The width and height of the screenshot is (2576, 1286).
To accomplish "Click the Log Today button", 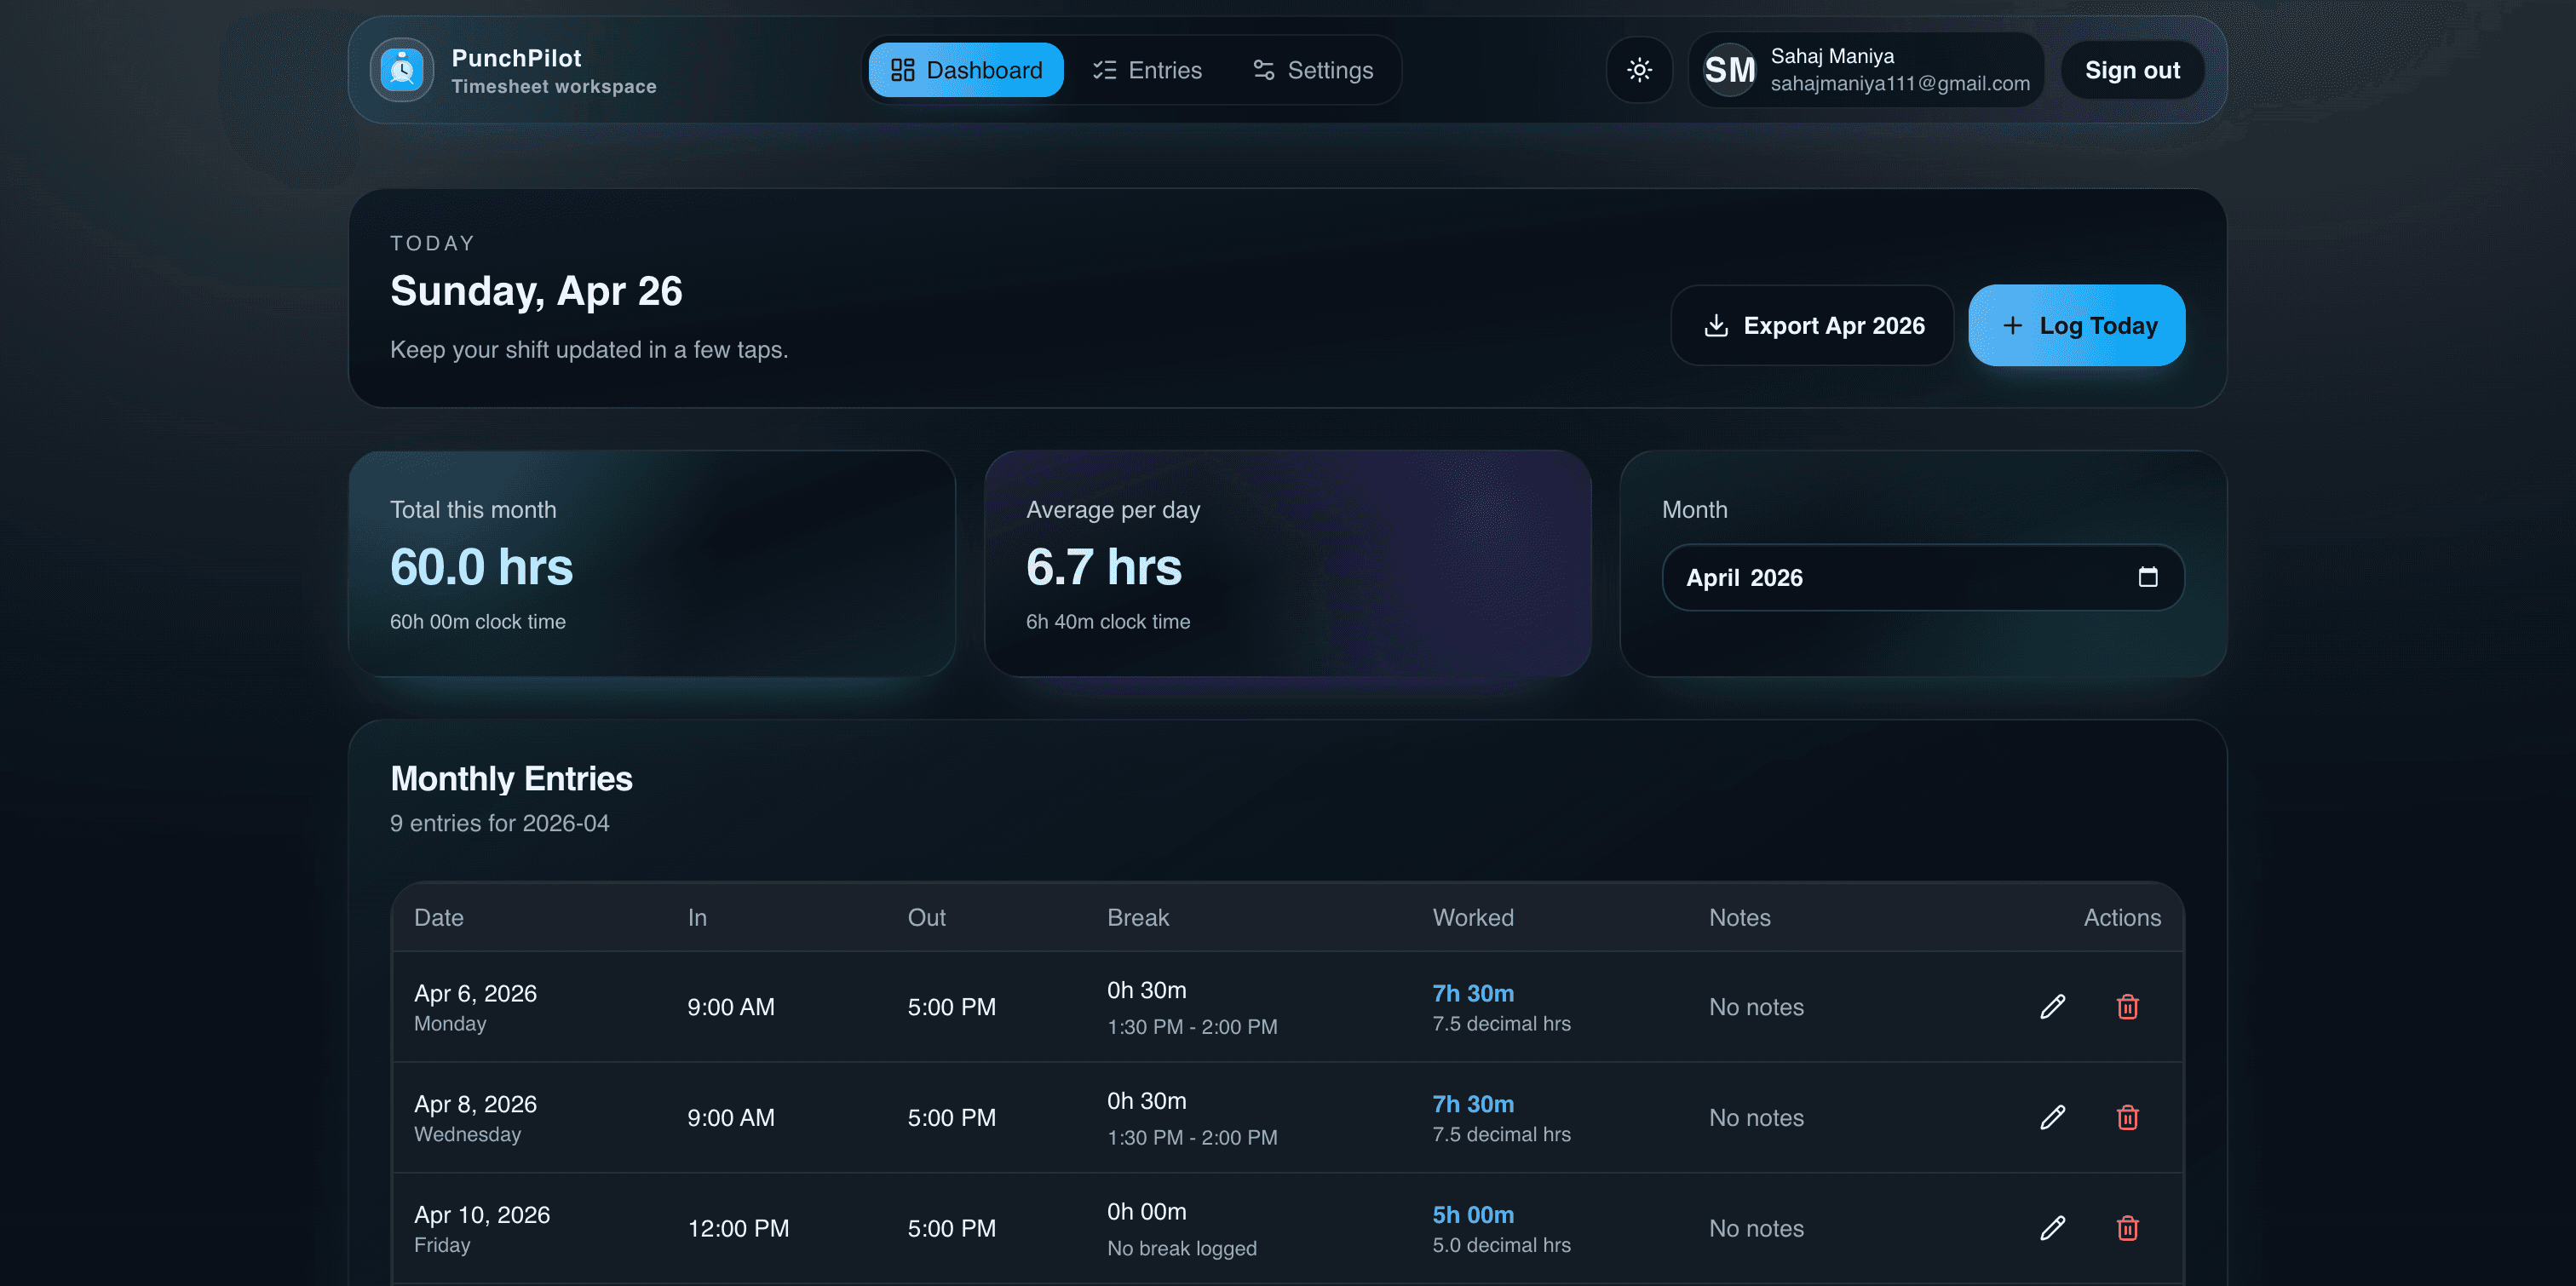I will [2077, 326].
